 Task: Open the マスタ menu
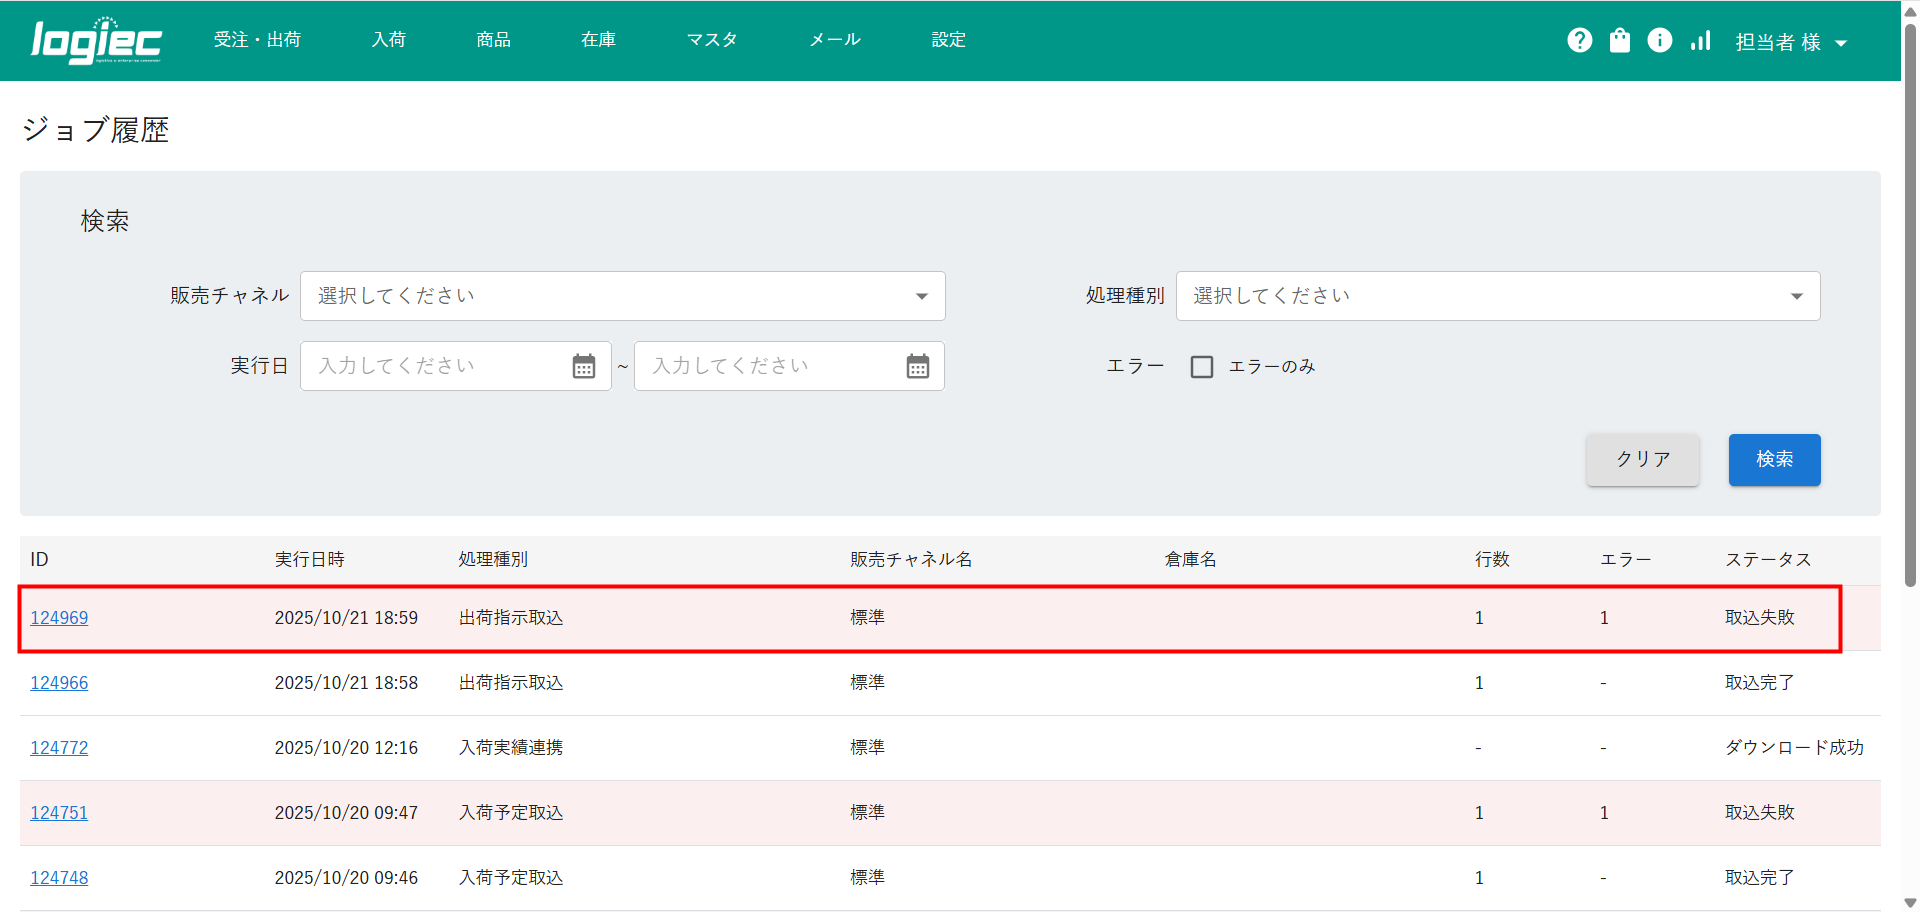(x=712, y=40)
